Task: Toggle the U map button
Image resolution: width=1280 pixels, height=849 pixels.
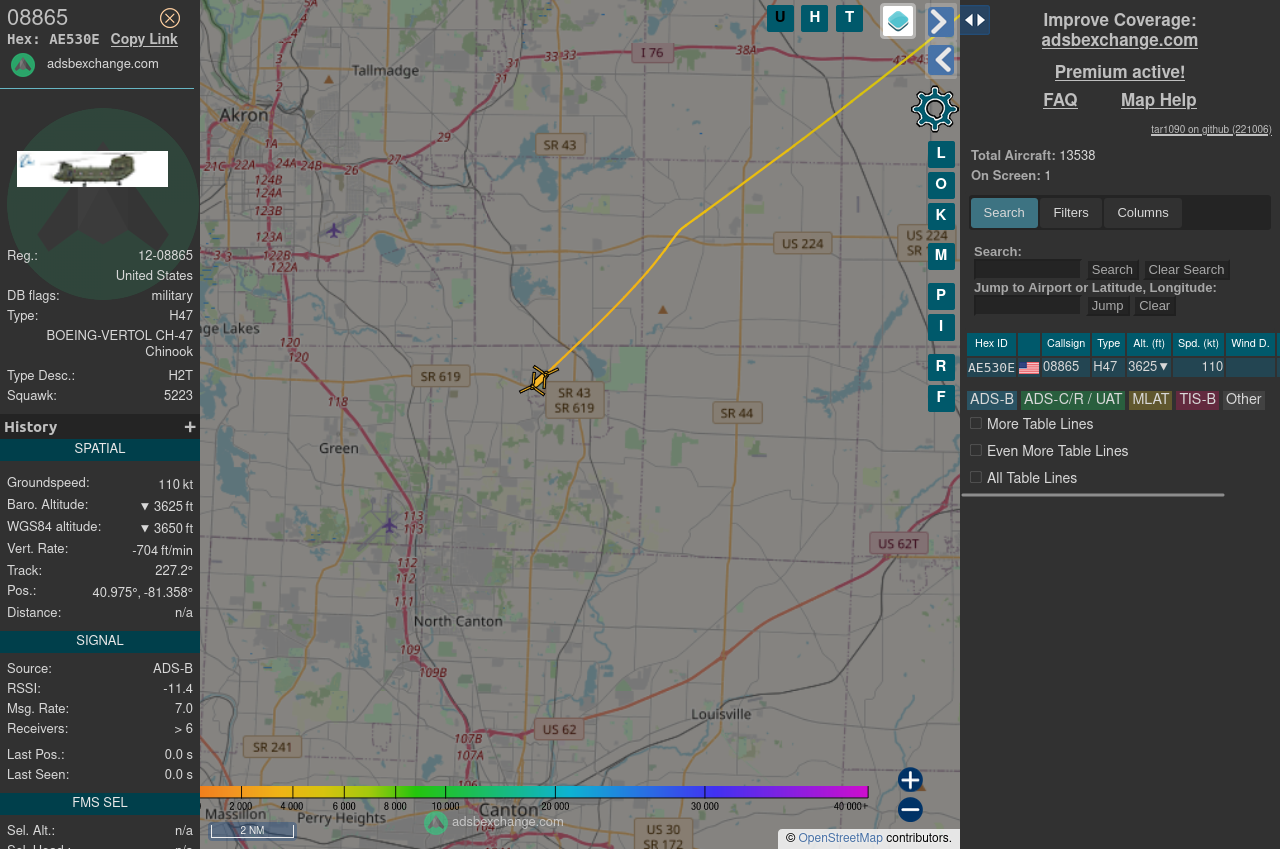Action: pyautogui.click(x=780, y=18)
